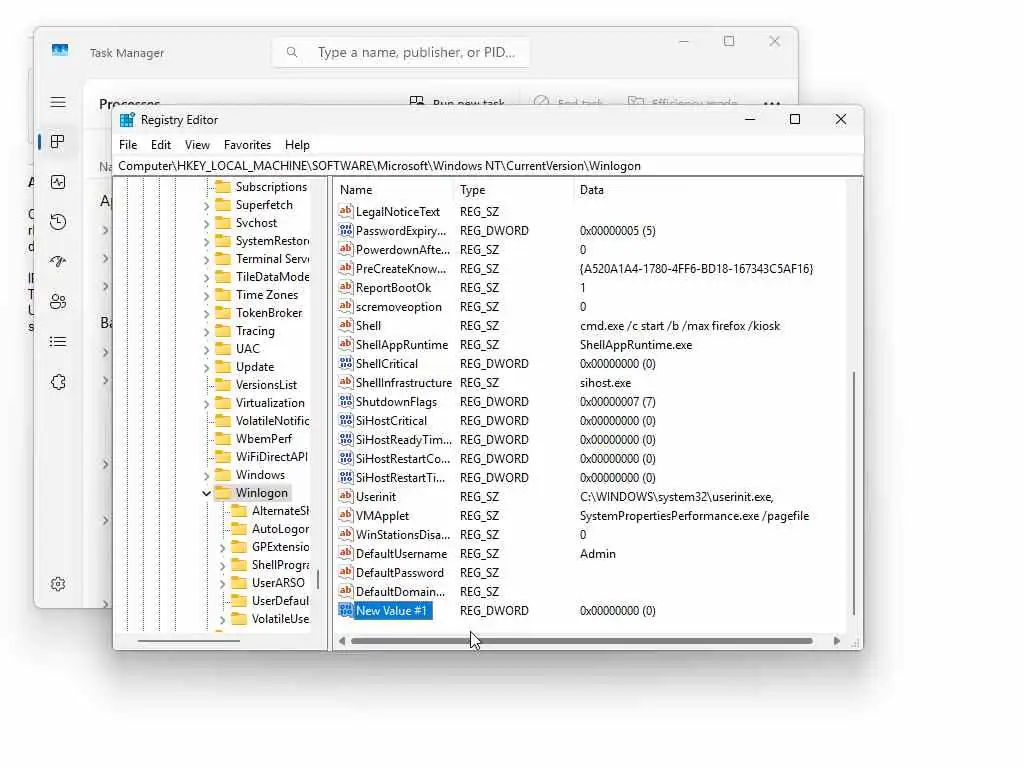The width and height of the screenshot is (1024, 768).
Task: Click the search magnifier in Task Manager
Action: click(292, 52)
